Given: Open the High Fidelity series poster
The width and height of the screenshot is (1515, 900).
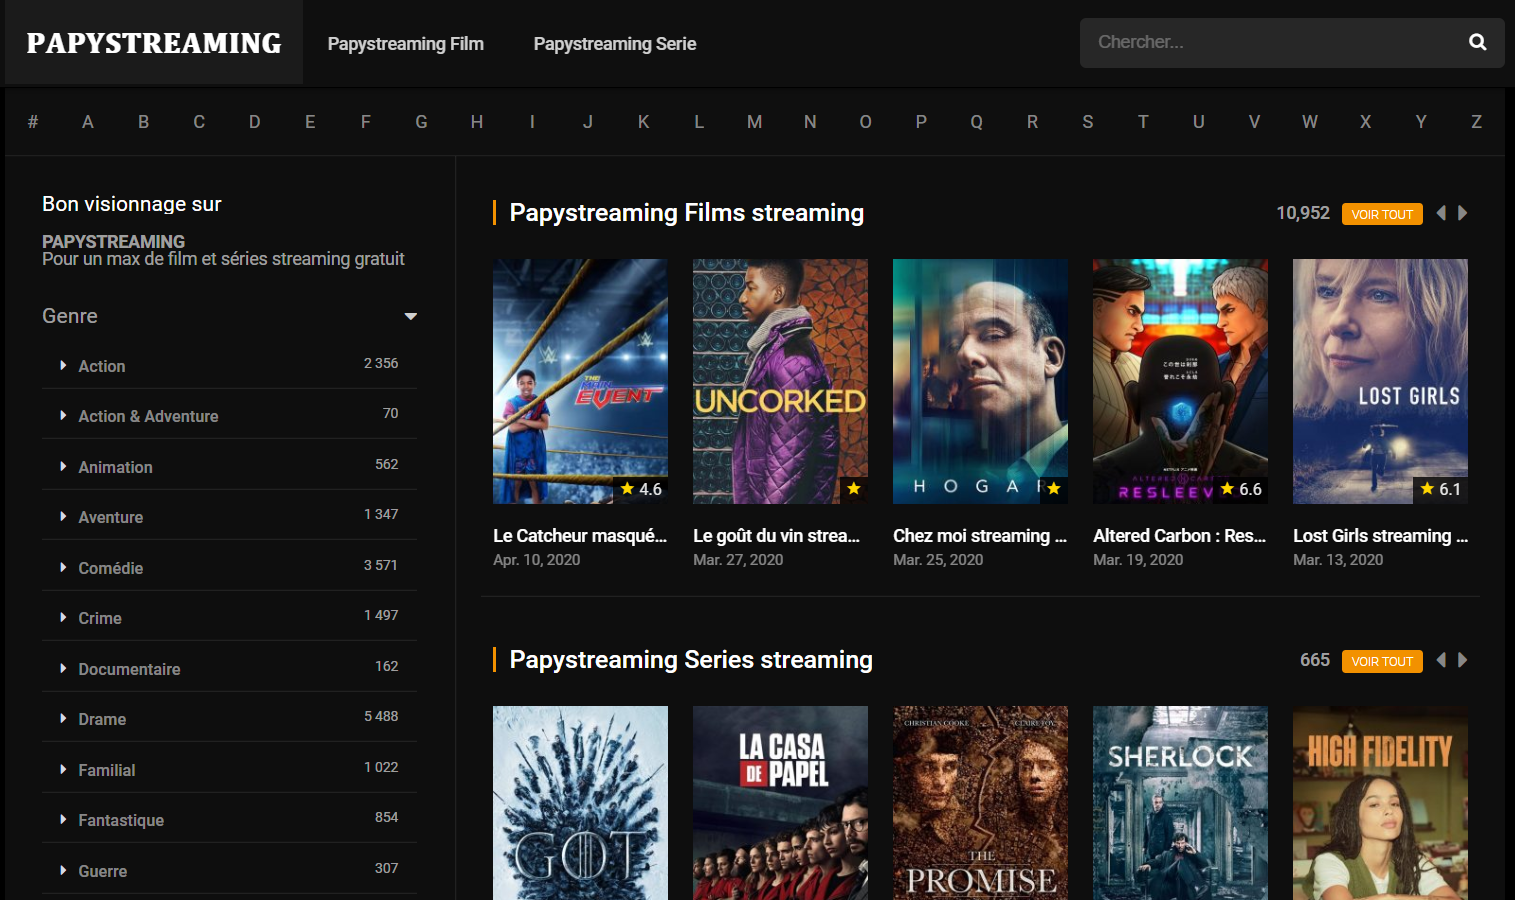Looking at the screenshot, I should click(x=1380, y=803).
